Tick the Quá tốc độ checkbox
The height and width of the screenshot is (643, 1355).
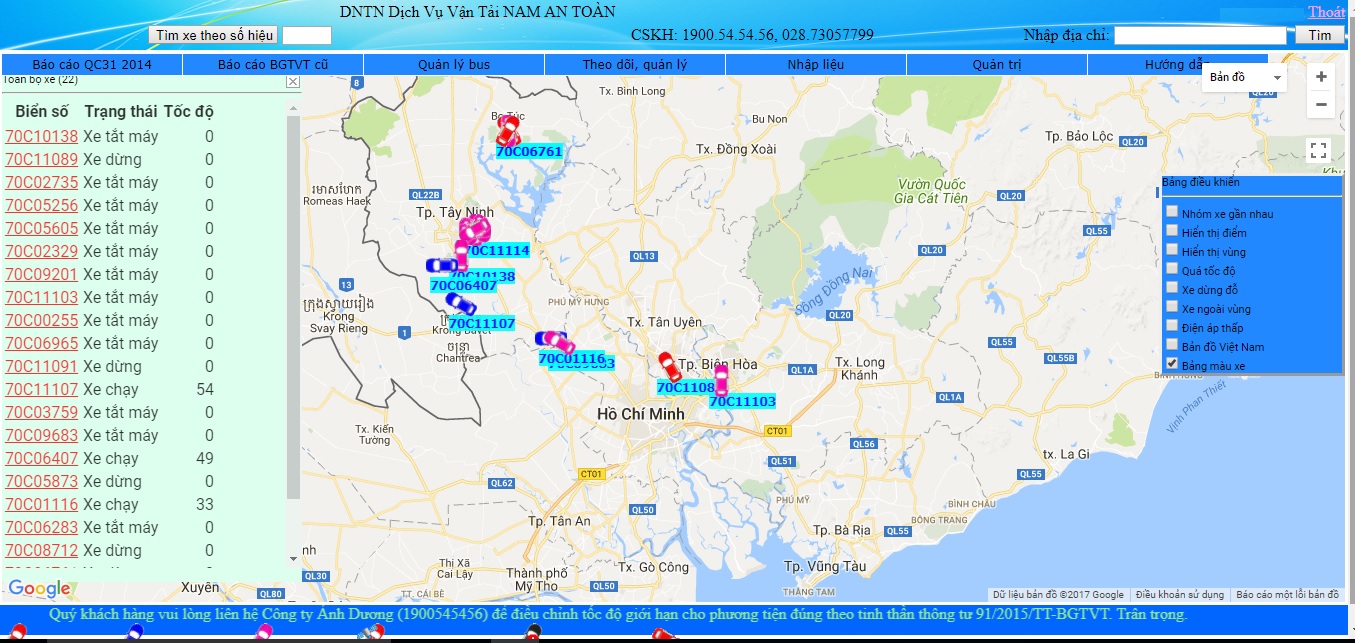1172,268
